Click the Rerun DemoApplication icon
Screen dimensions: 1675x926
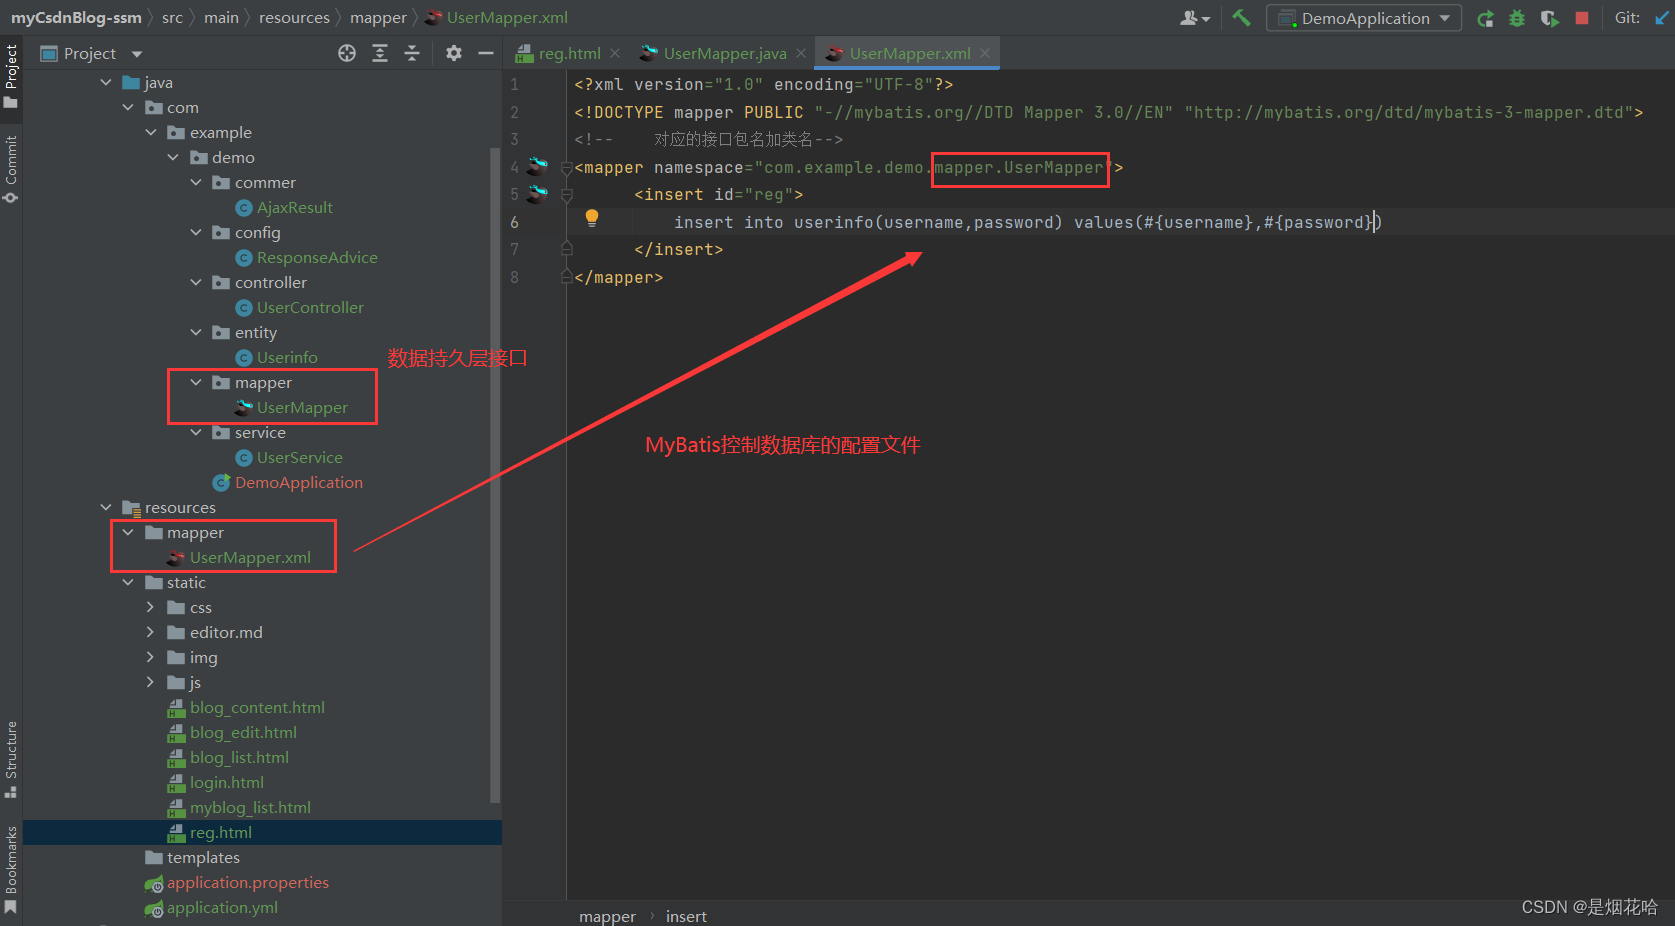coord(1485,18)
